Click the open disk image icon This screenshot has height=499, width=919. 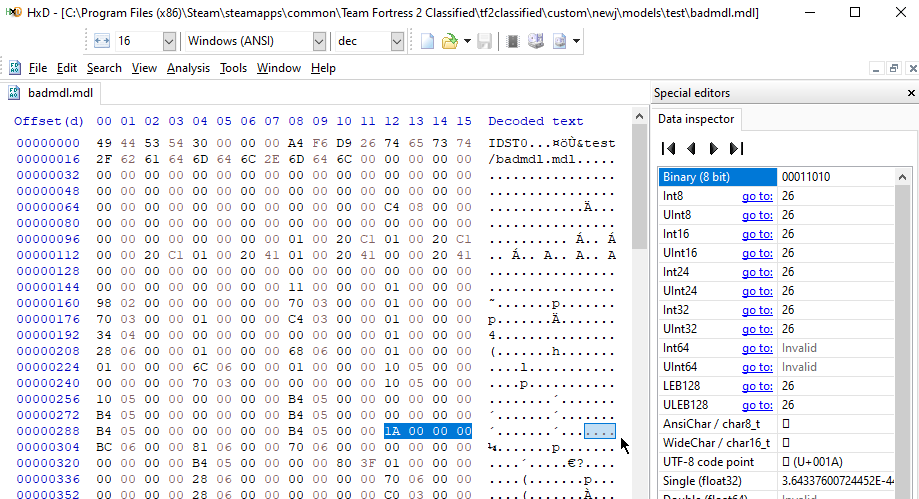coord(560,41)
